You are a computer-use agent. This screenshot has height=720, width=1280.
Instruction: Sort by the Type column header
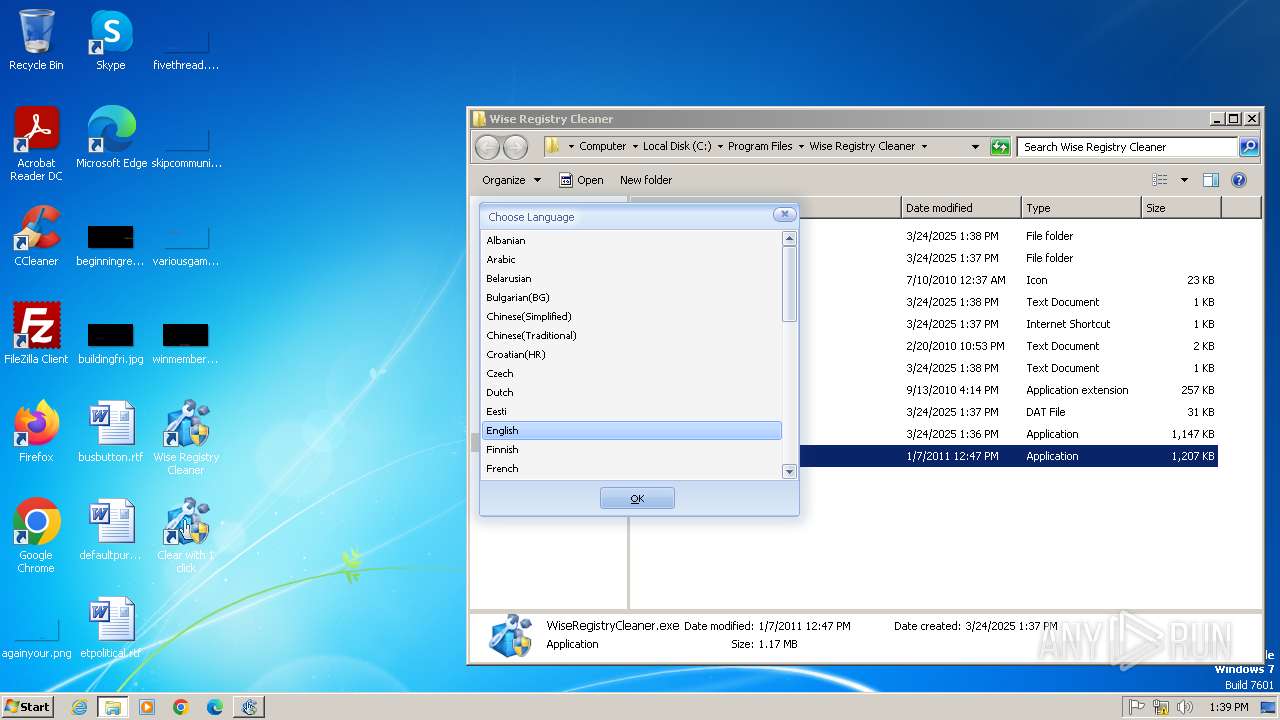coord(1081,208)
